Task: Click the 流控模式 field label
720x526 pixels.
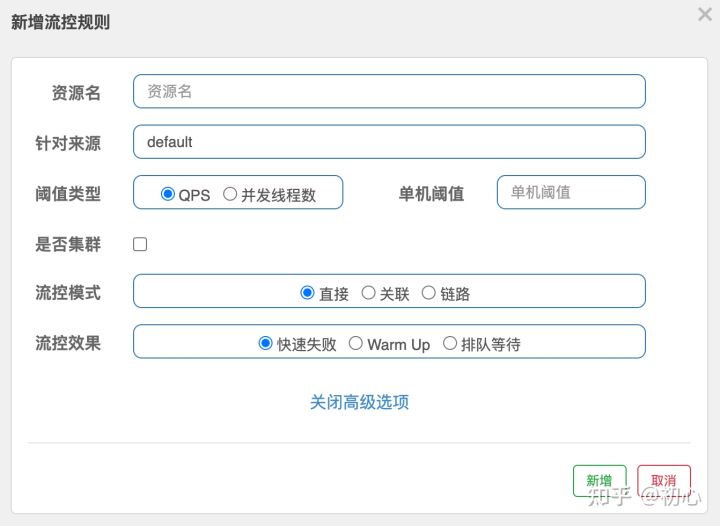Action: tap(68, 292)
